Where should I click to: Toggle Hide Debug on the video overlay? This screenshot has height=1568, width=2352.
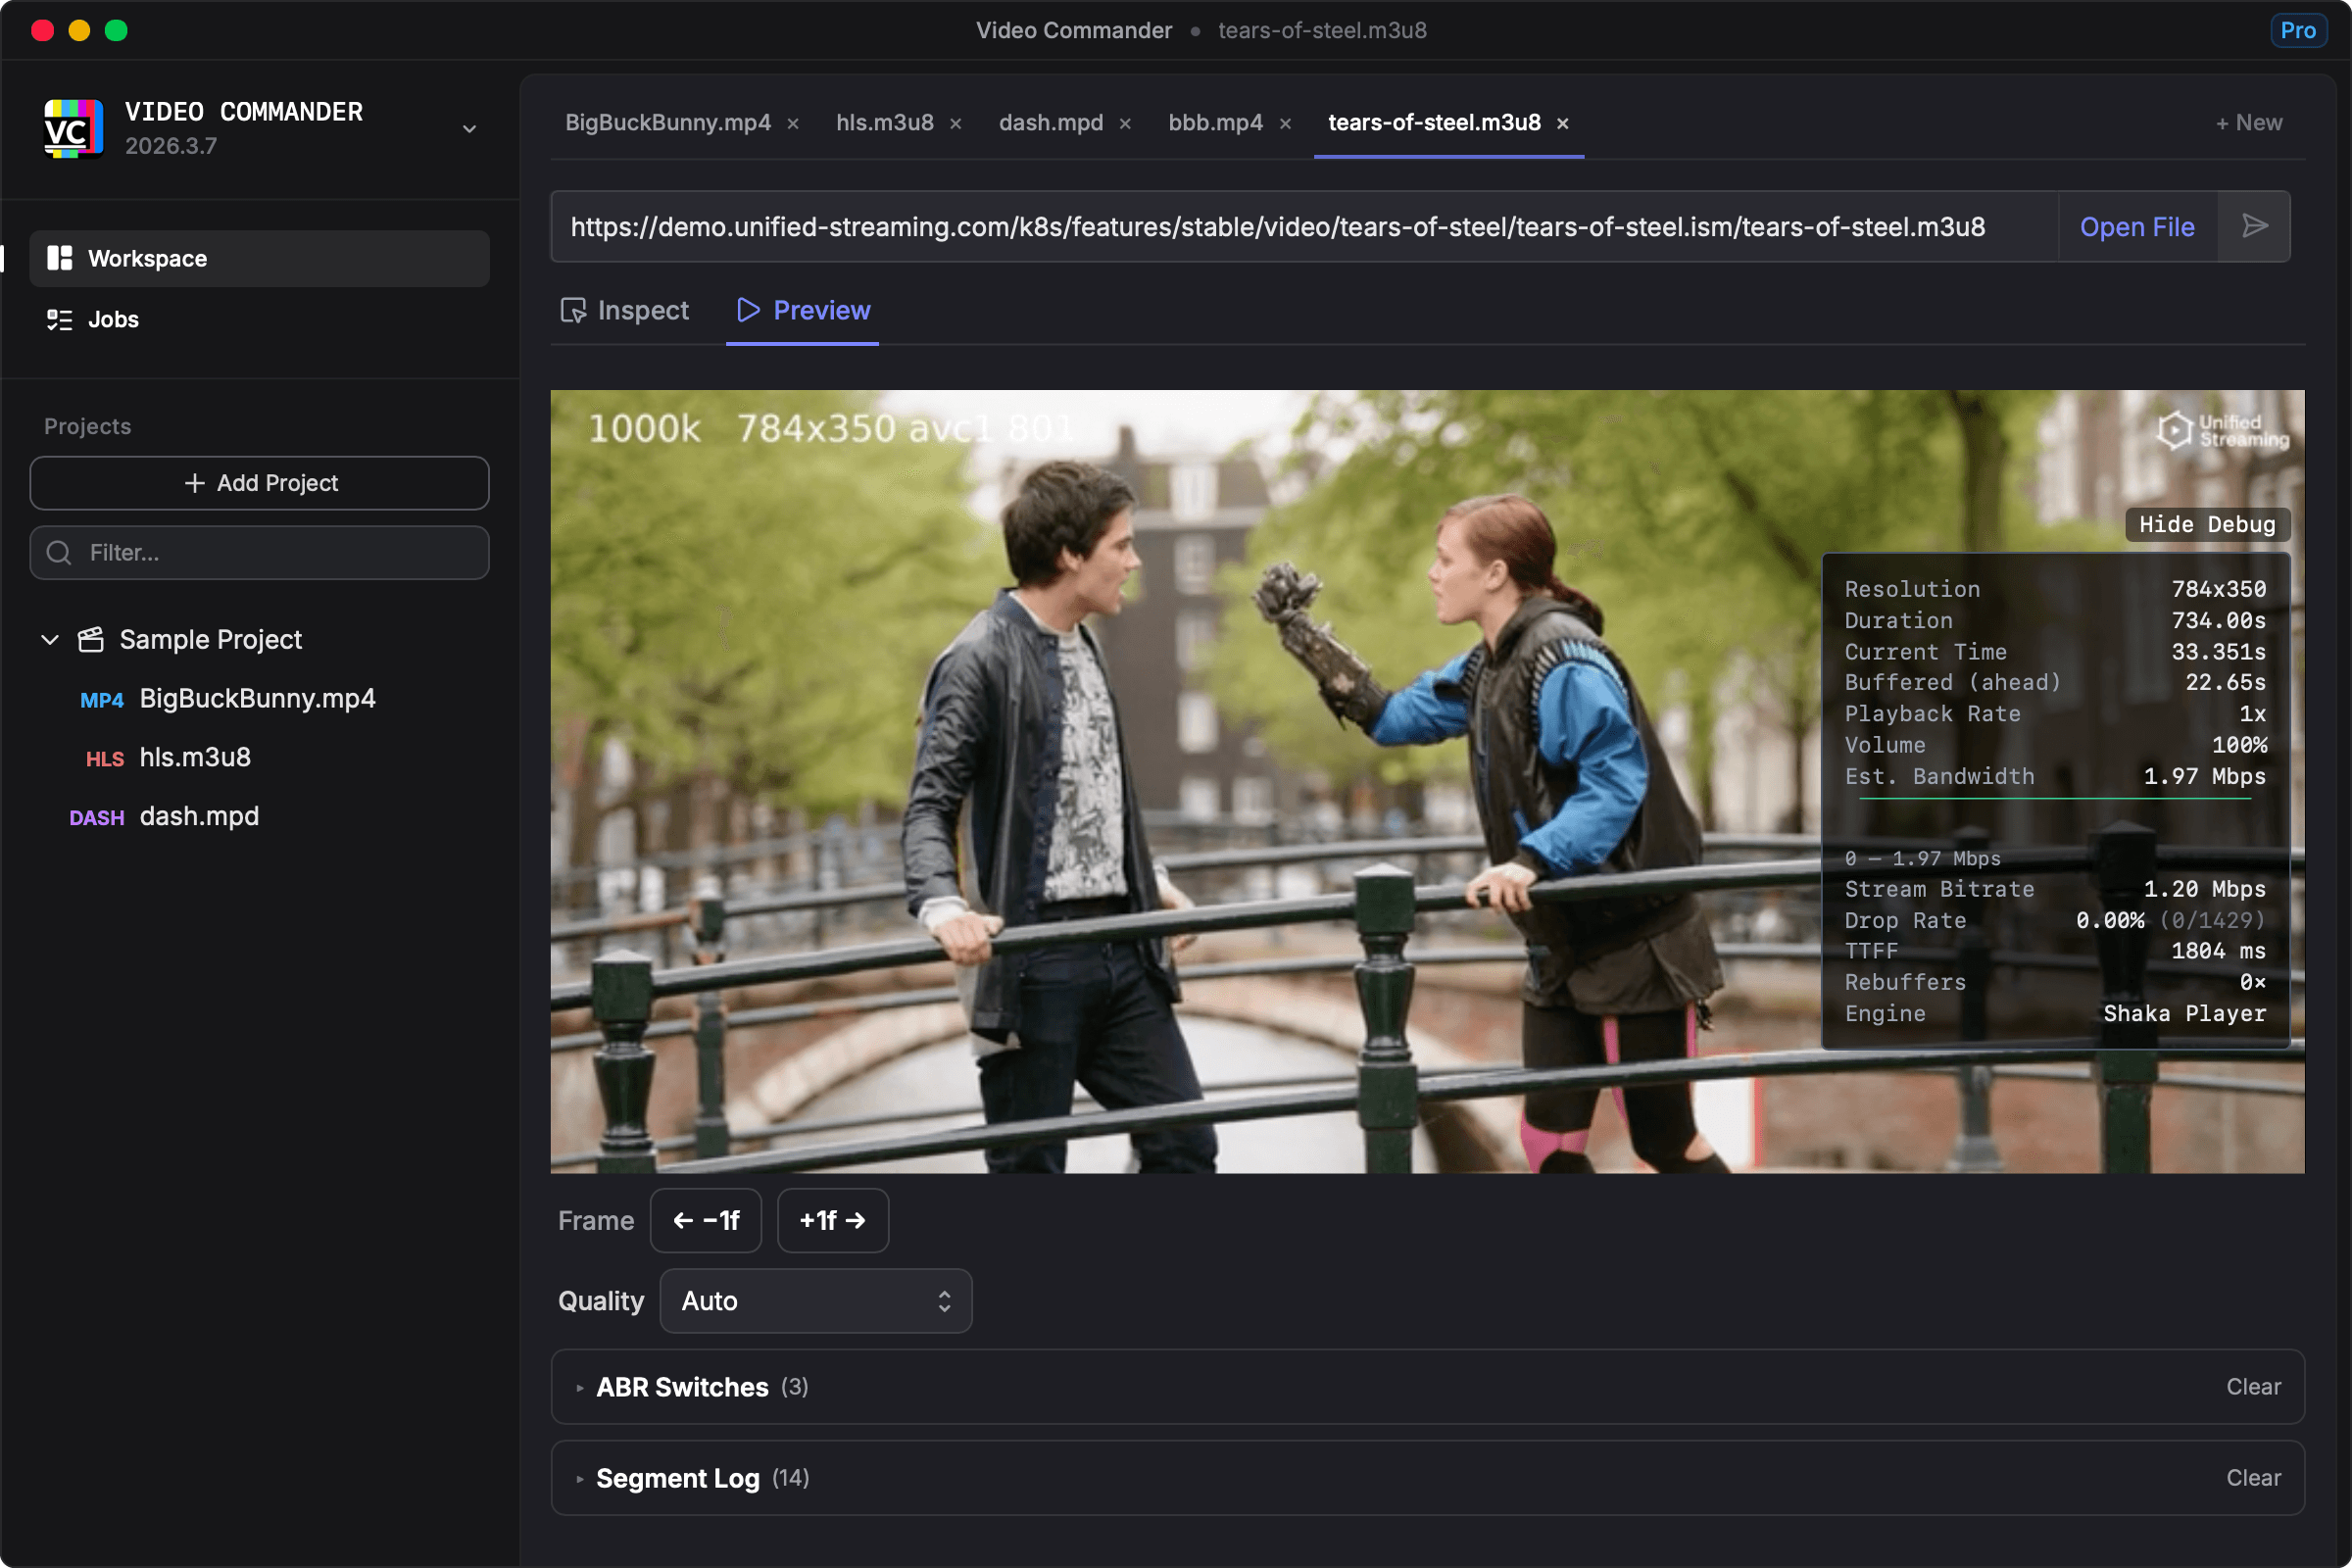pos(2206,524)
